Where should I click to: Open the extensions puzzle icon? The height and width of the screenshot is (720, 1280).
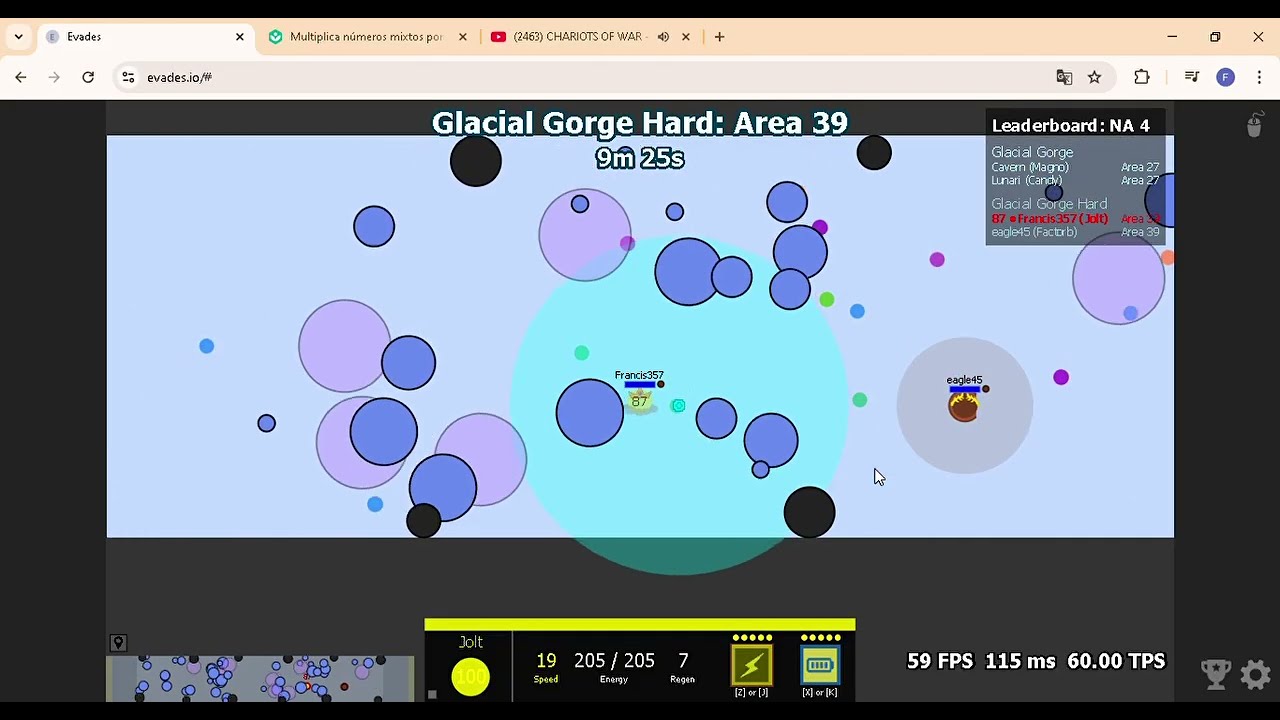tap(1142, 77)
